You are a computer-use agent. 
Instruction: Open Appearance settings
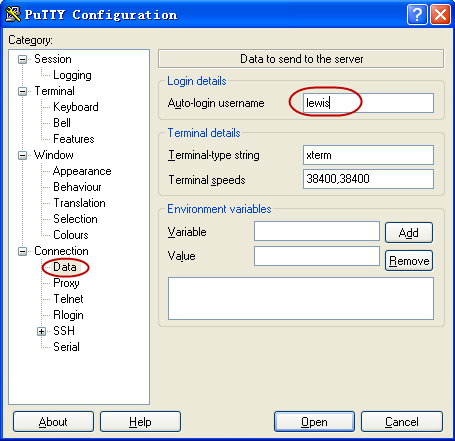(82, 171)
